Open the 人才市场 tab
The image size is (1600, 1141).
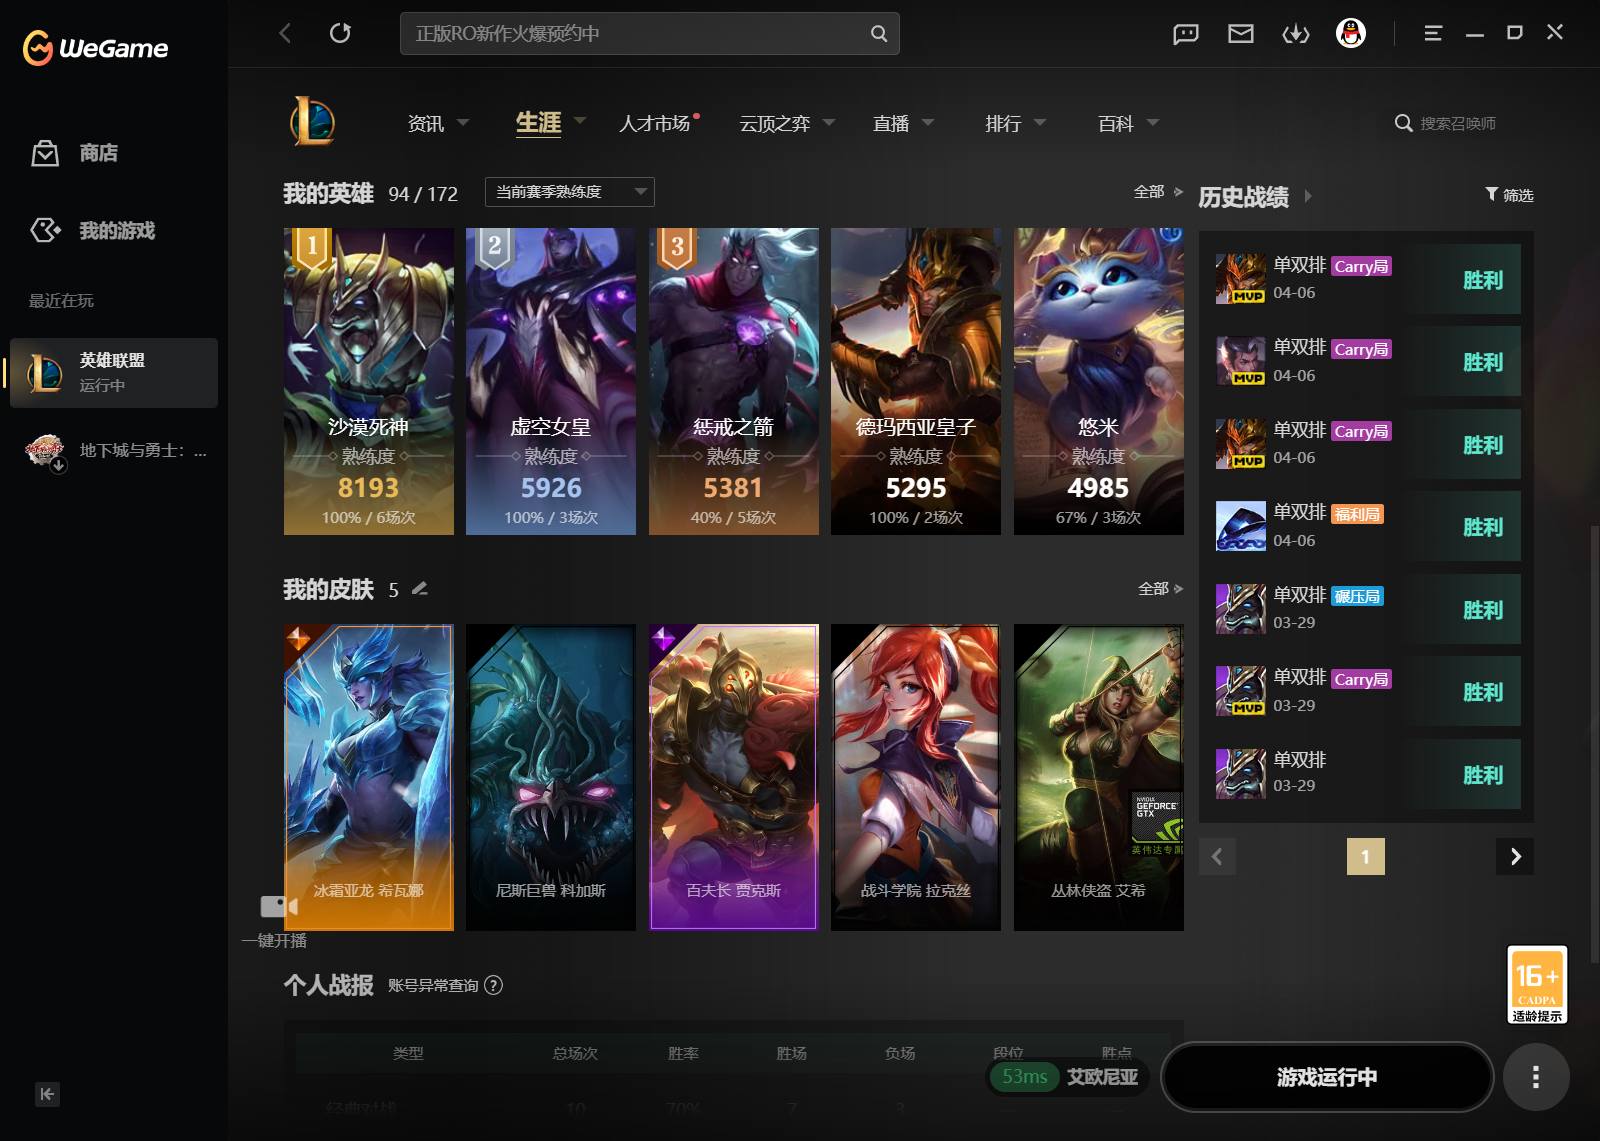[x=655, y=123]
